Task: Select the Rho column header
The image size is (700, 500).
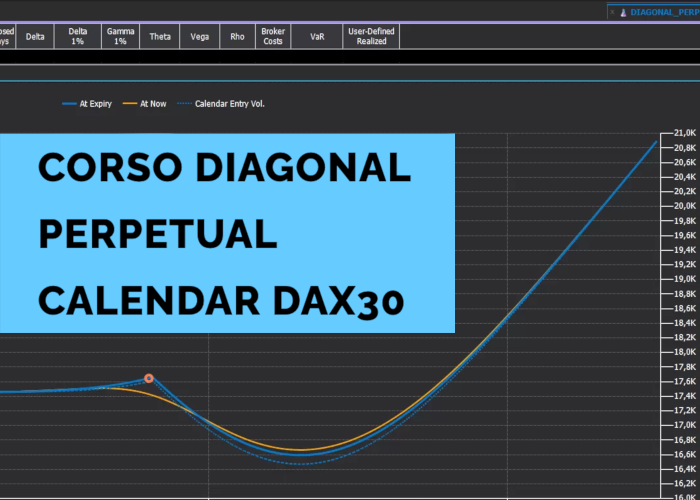Action: click(238, 37)
